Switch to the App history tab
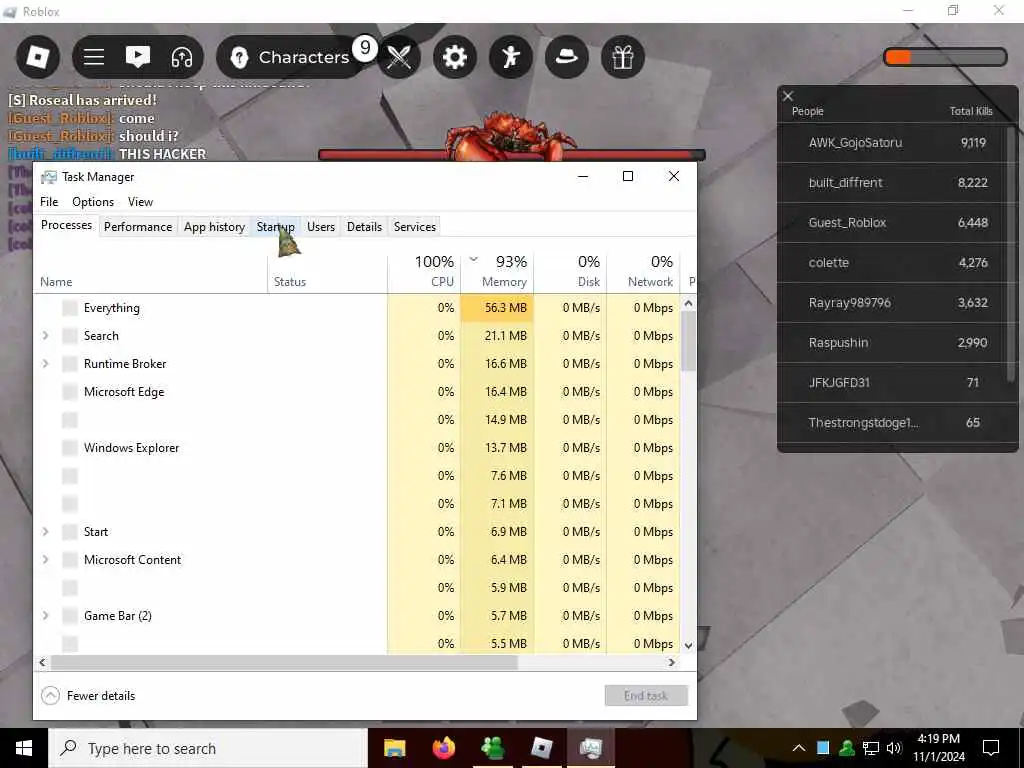Viewport: 1024px width, 768px height. (214, 227)
